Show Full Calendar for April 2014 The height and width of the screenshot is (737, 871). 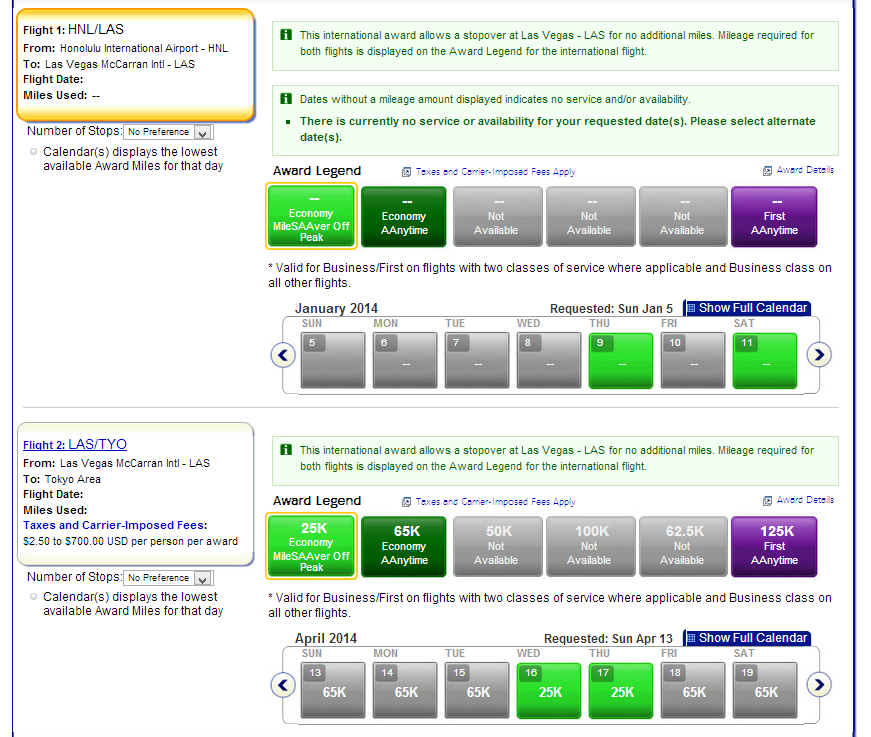[747, 638]
